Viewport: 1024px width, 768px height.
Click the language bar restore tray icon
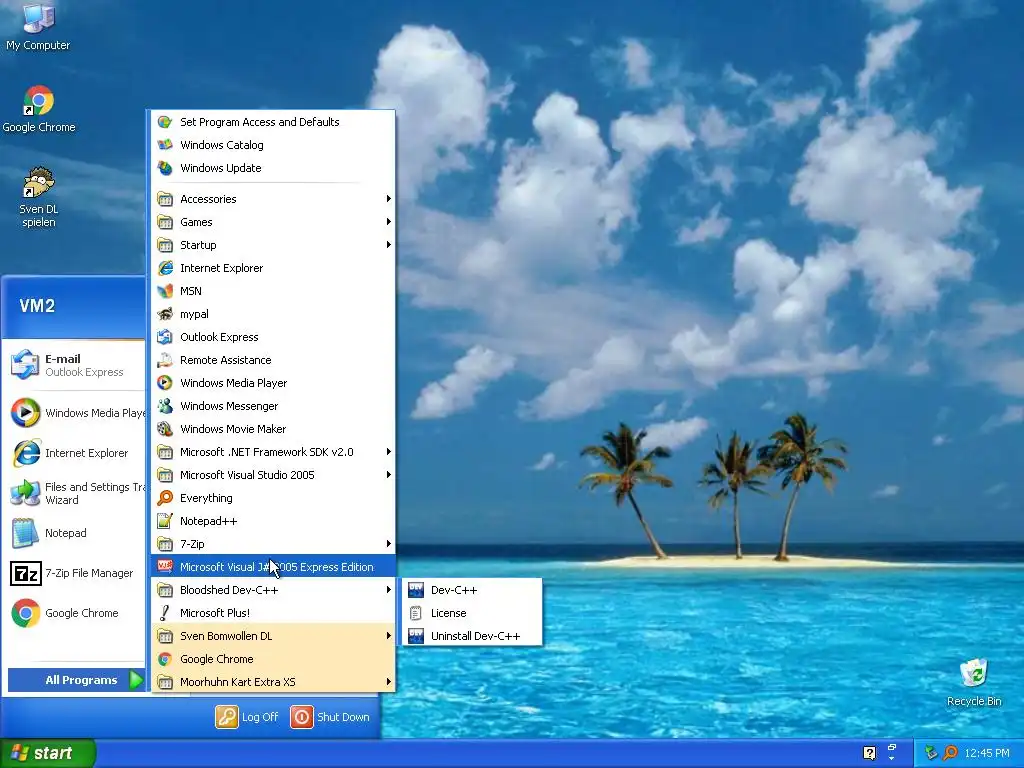click(892, 747)
